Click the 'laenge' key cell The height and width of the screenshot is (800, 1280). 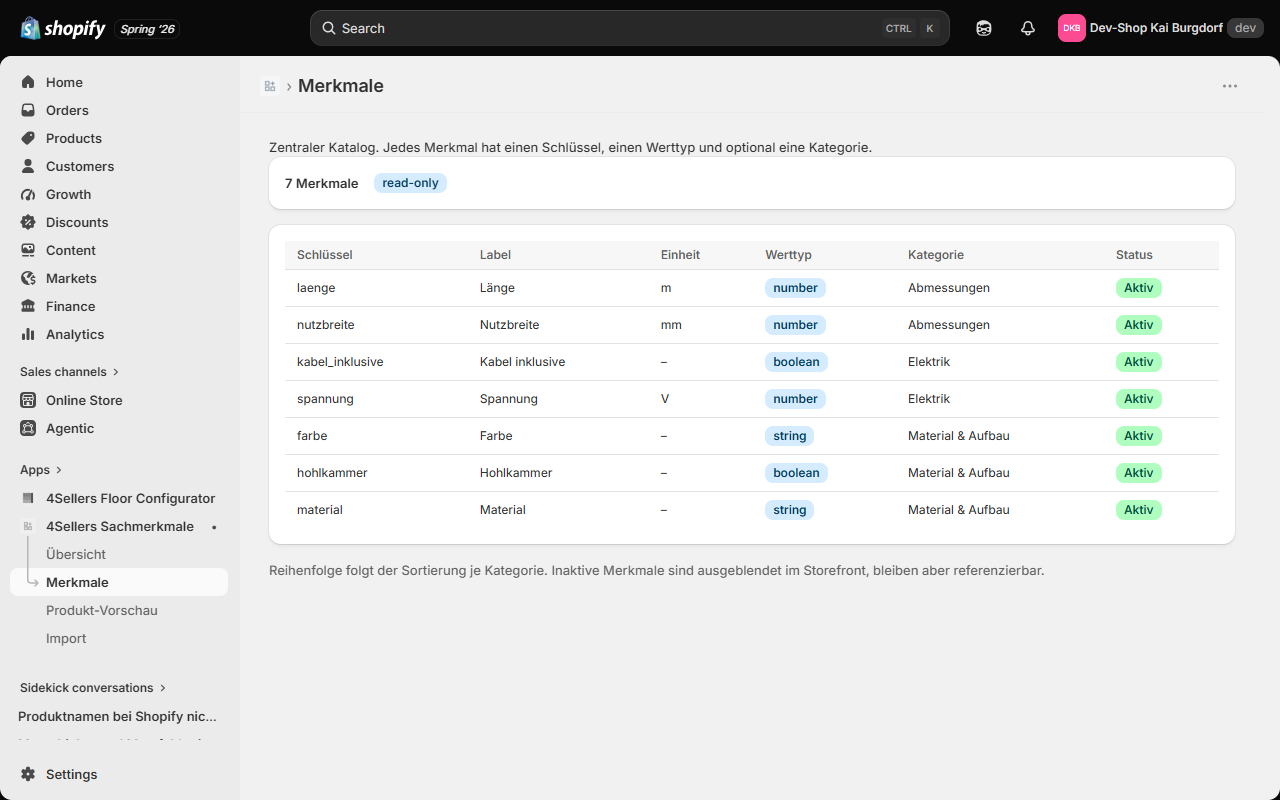click(316, 288)
